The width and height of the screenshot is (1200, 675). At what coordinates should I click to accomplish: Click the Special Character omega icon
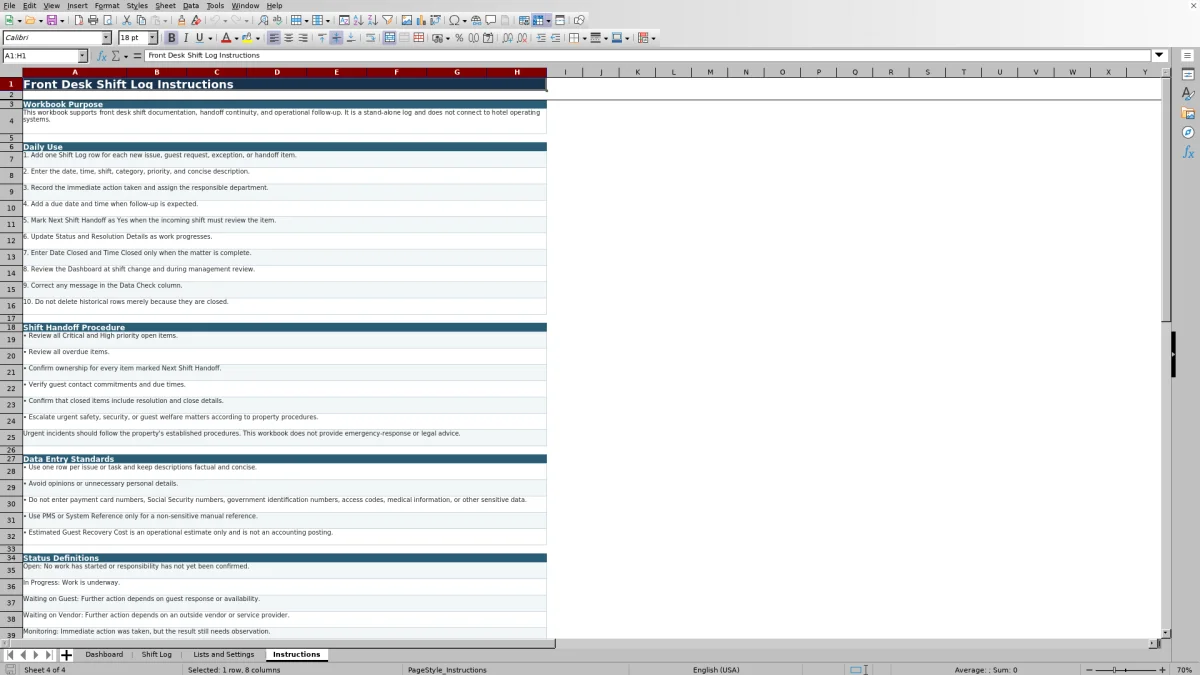click(454, 20)
